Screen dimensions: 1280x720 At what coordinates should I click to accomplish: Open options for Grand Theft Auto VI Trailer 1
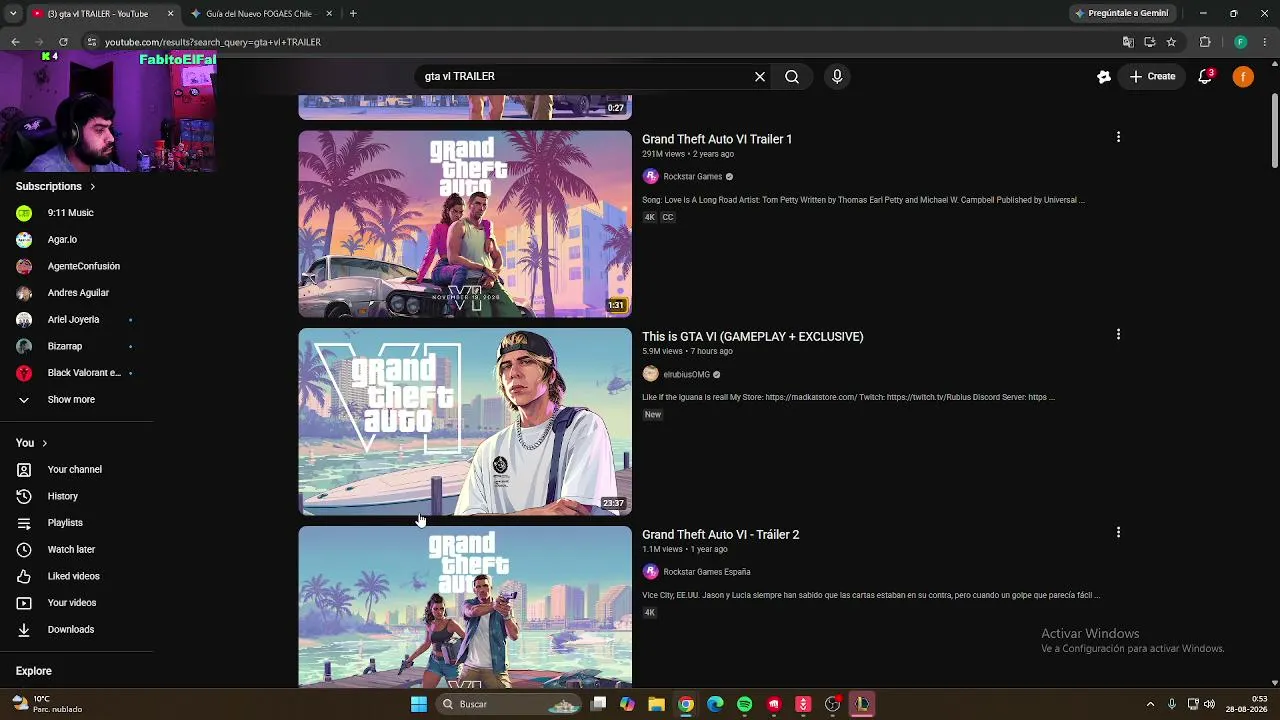pos(1118,137)
